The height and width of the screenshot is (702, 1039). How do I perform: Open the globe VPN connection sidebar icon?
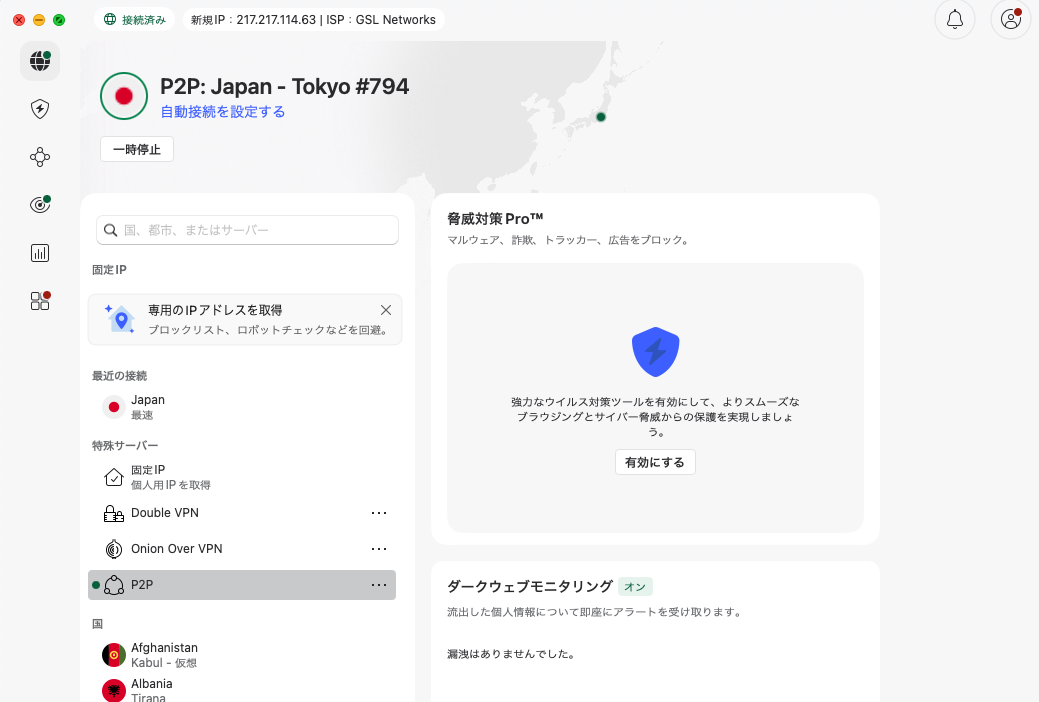tap(40, 61)
